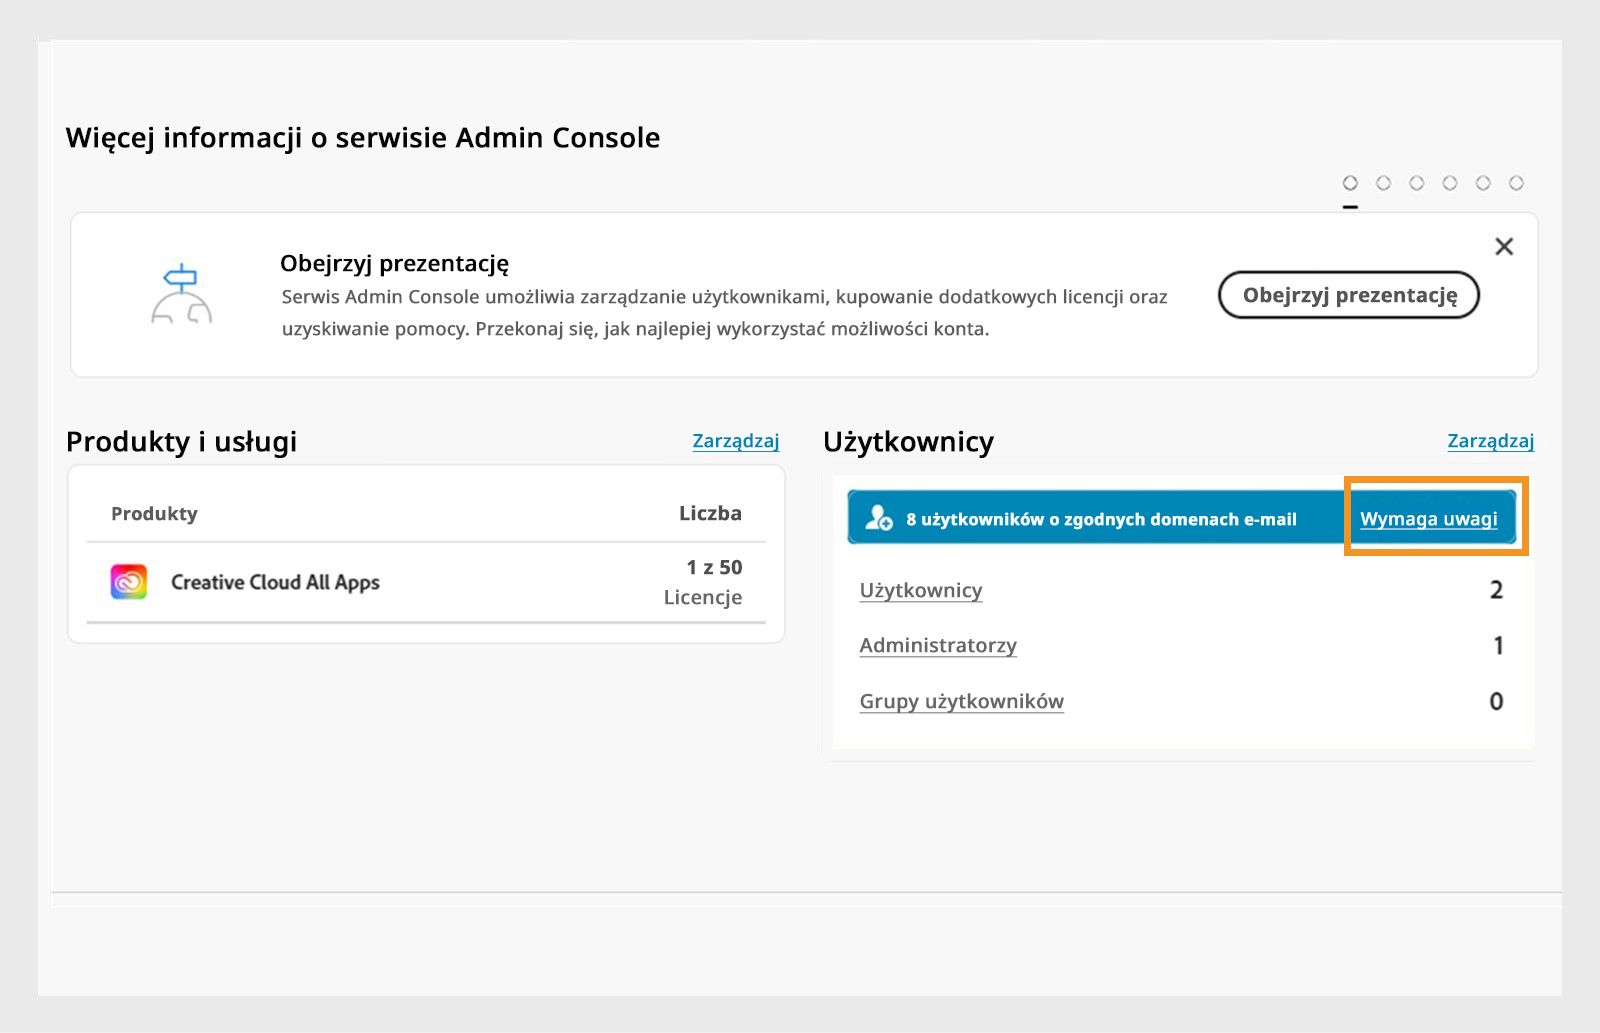Click the 8 użytkowników o zgodnych domenach text
This screenshot has width=1600, height=1033.
pyautogui.click(x=1101, y=519)
